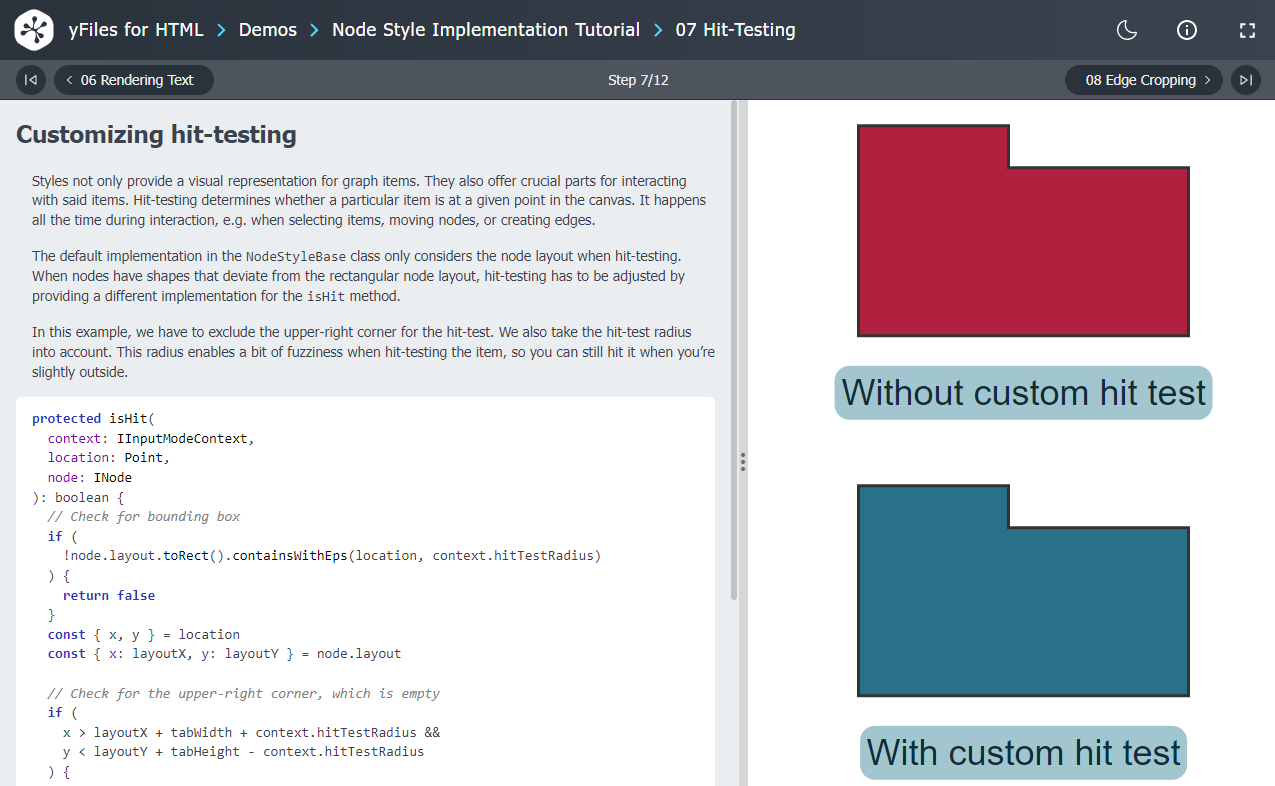This screenshot has height=786, width=1275.
Task: Click 'return false' code line
Action: pos(109,595)
